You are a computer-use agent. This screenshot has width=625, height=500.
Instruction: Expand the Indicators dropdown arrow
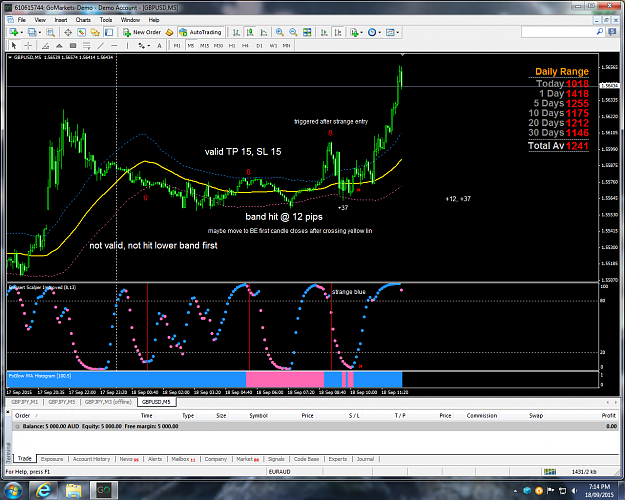[362, 33]
